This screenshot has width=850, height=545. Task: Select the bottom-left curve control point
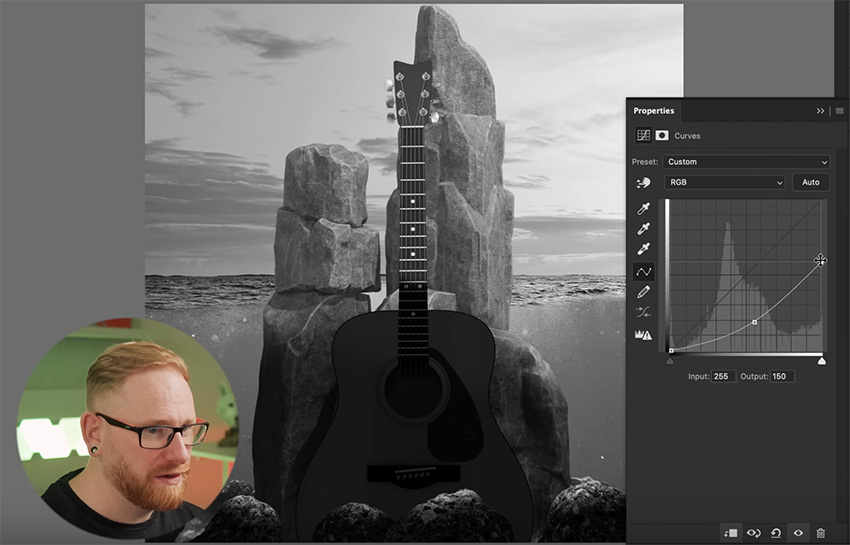pos(671,351)
